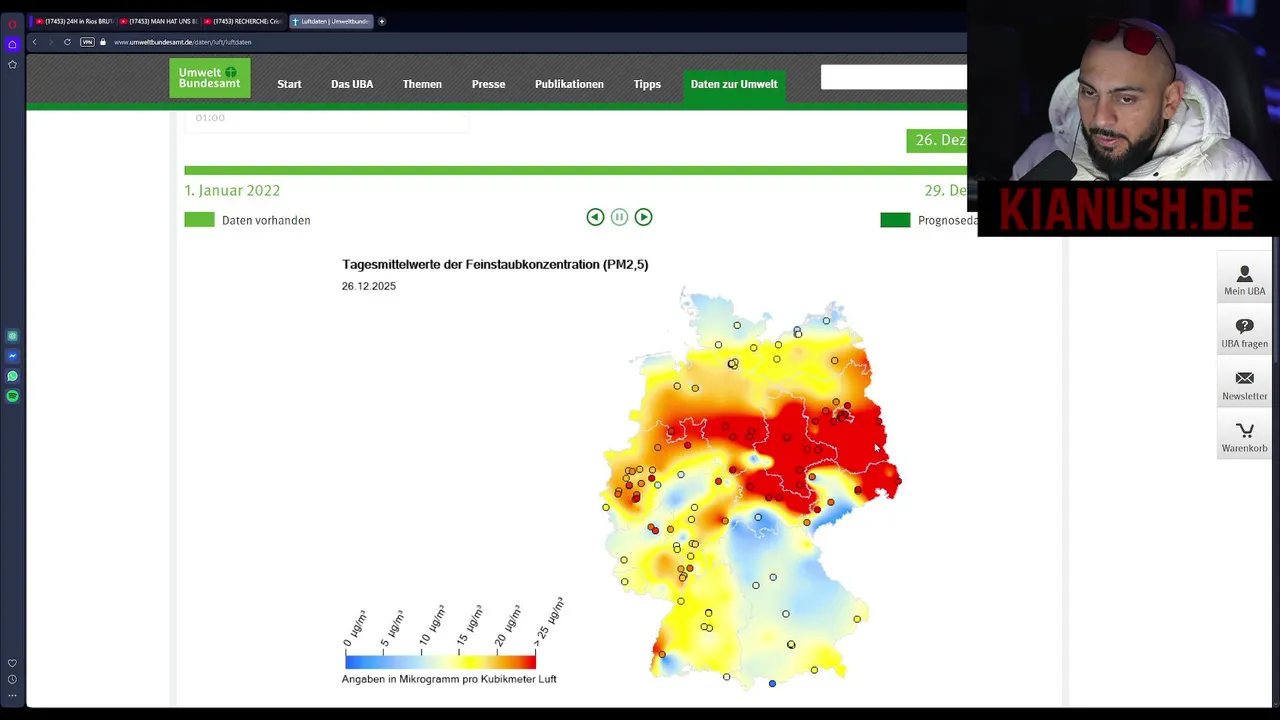
Task: Switch to the 'MAN HAT UNS' tab
Action: (x=158, y=21)
